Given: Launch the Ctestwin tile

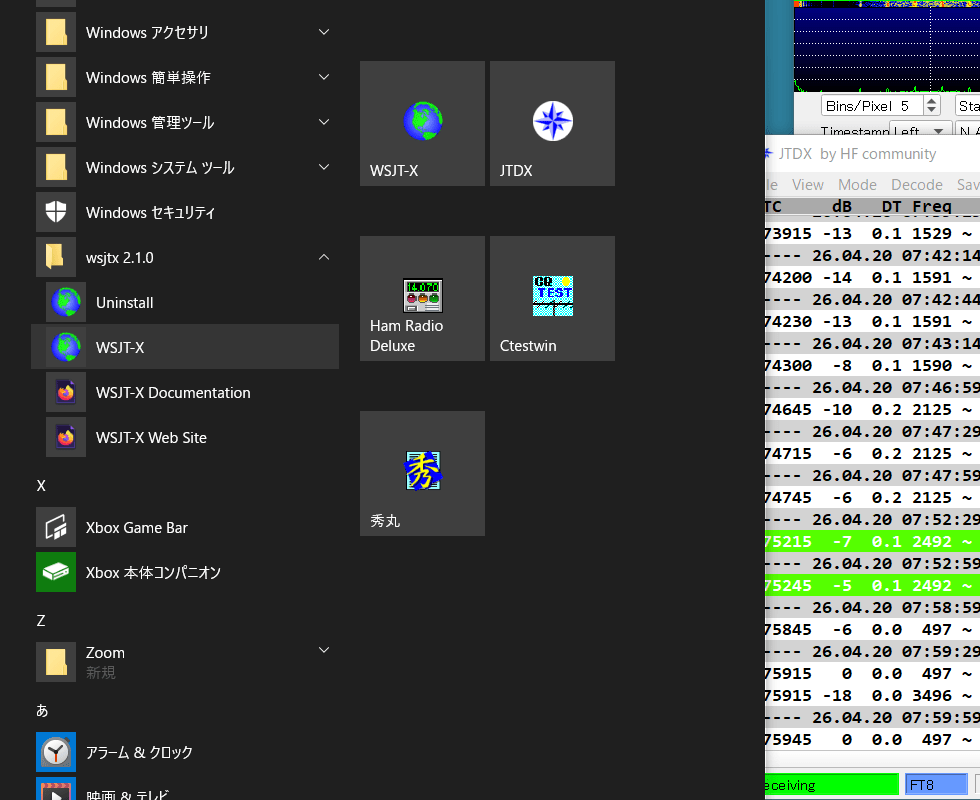Looking at the screenshot, I should (x=552, y=298).
